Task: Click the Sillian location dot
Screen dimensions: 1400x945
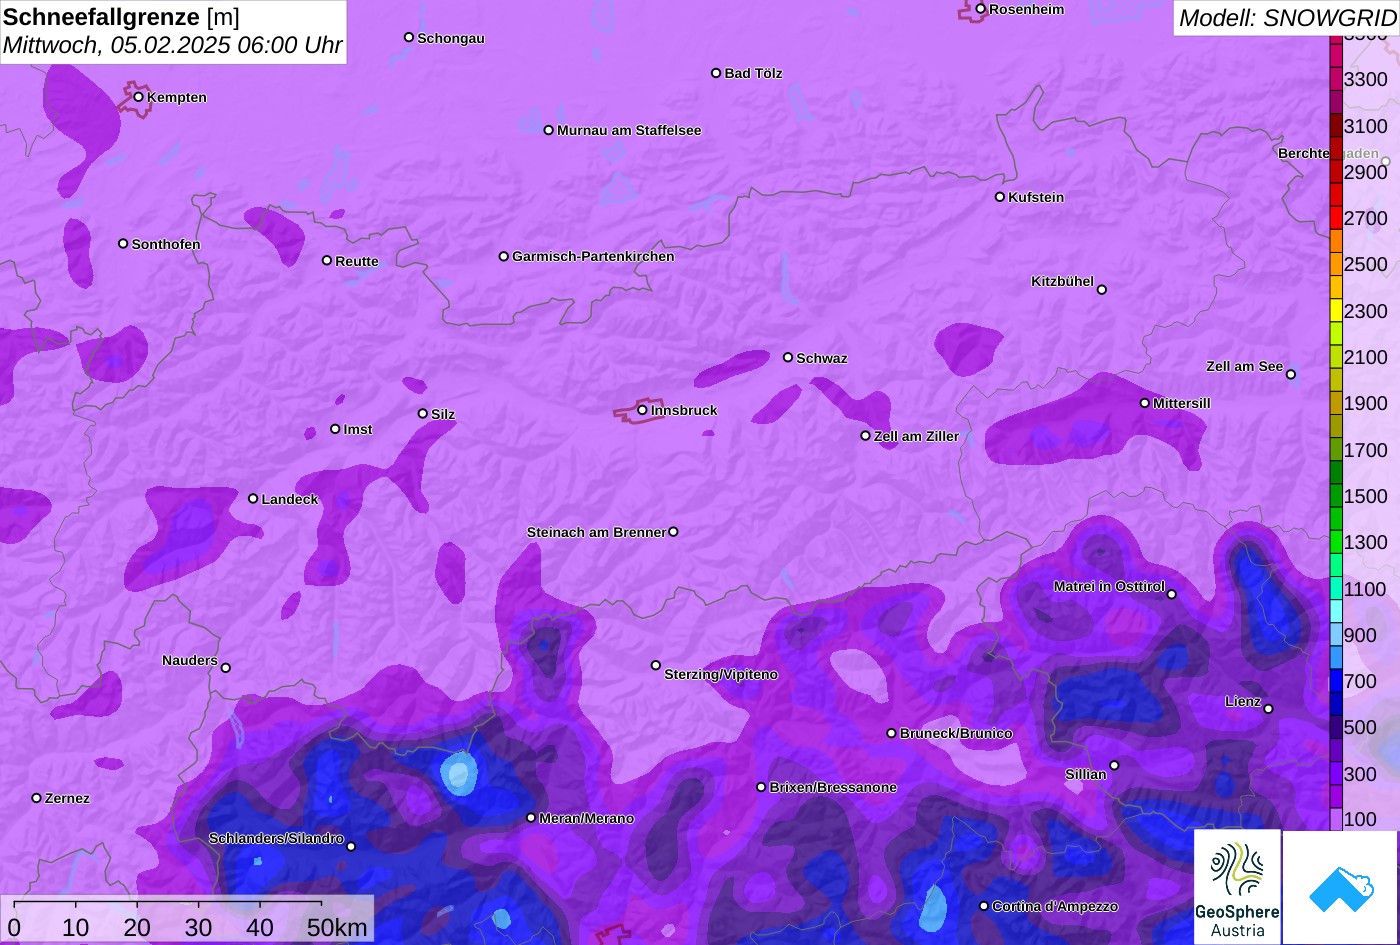Action: pos(1114,766)
